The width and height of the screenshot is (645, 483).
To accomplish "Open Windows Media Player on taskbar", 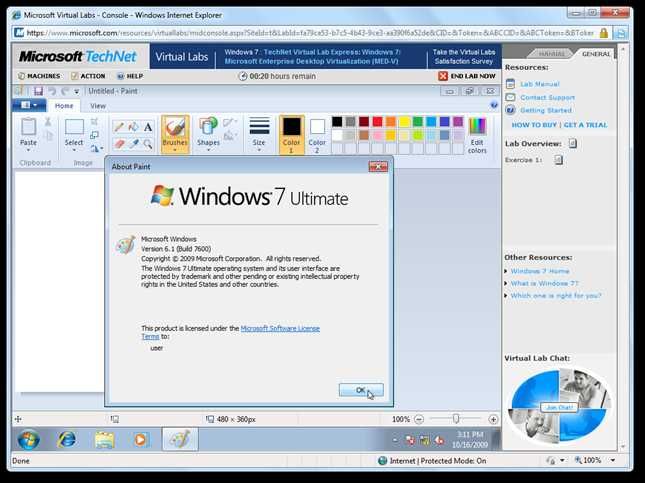I will click(141, 440).
